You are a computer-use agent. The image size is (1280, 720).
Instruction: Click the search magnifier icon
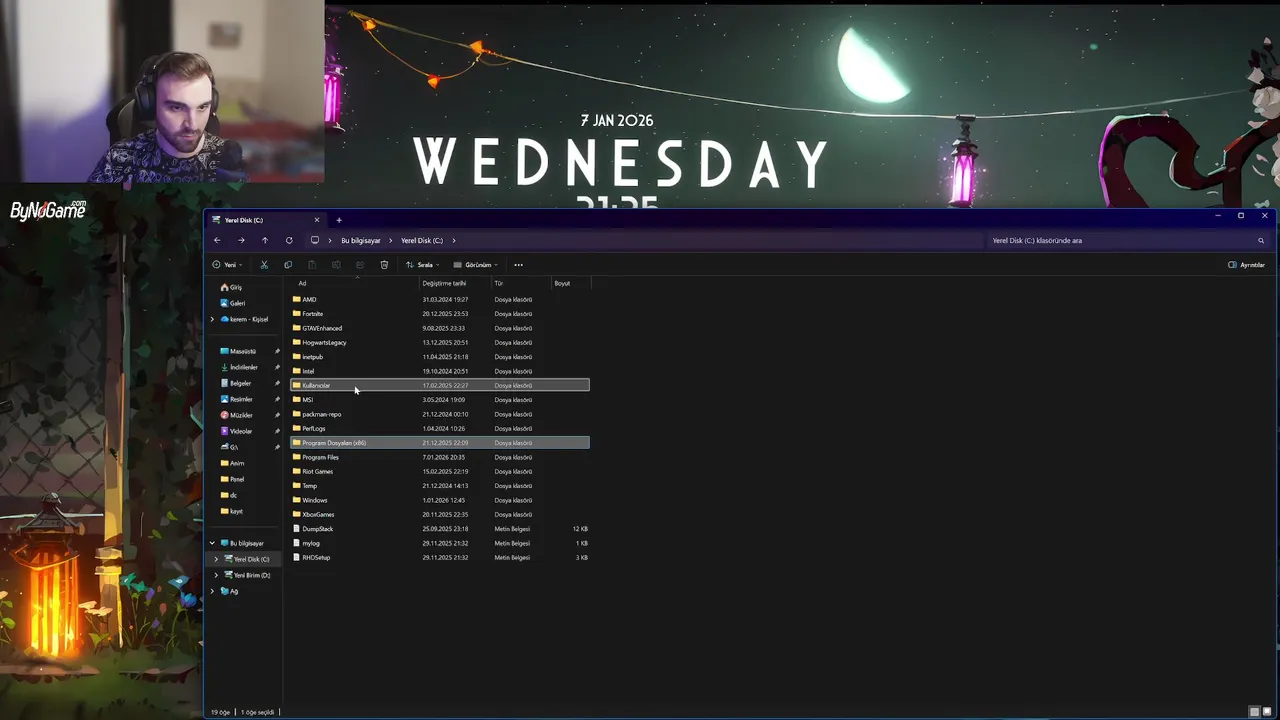click(x=1261, y=240)
